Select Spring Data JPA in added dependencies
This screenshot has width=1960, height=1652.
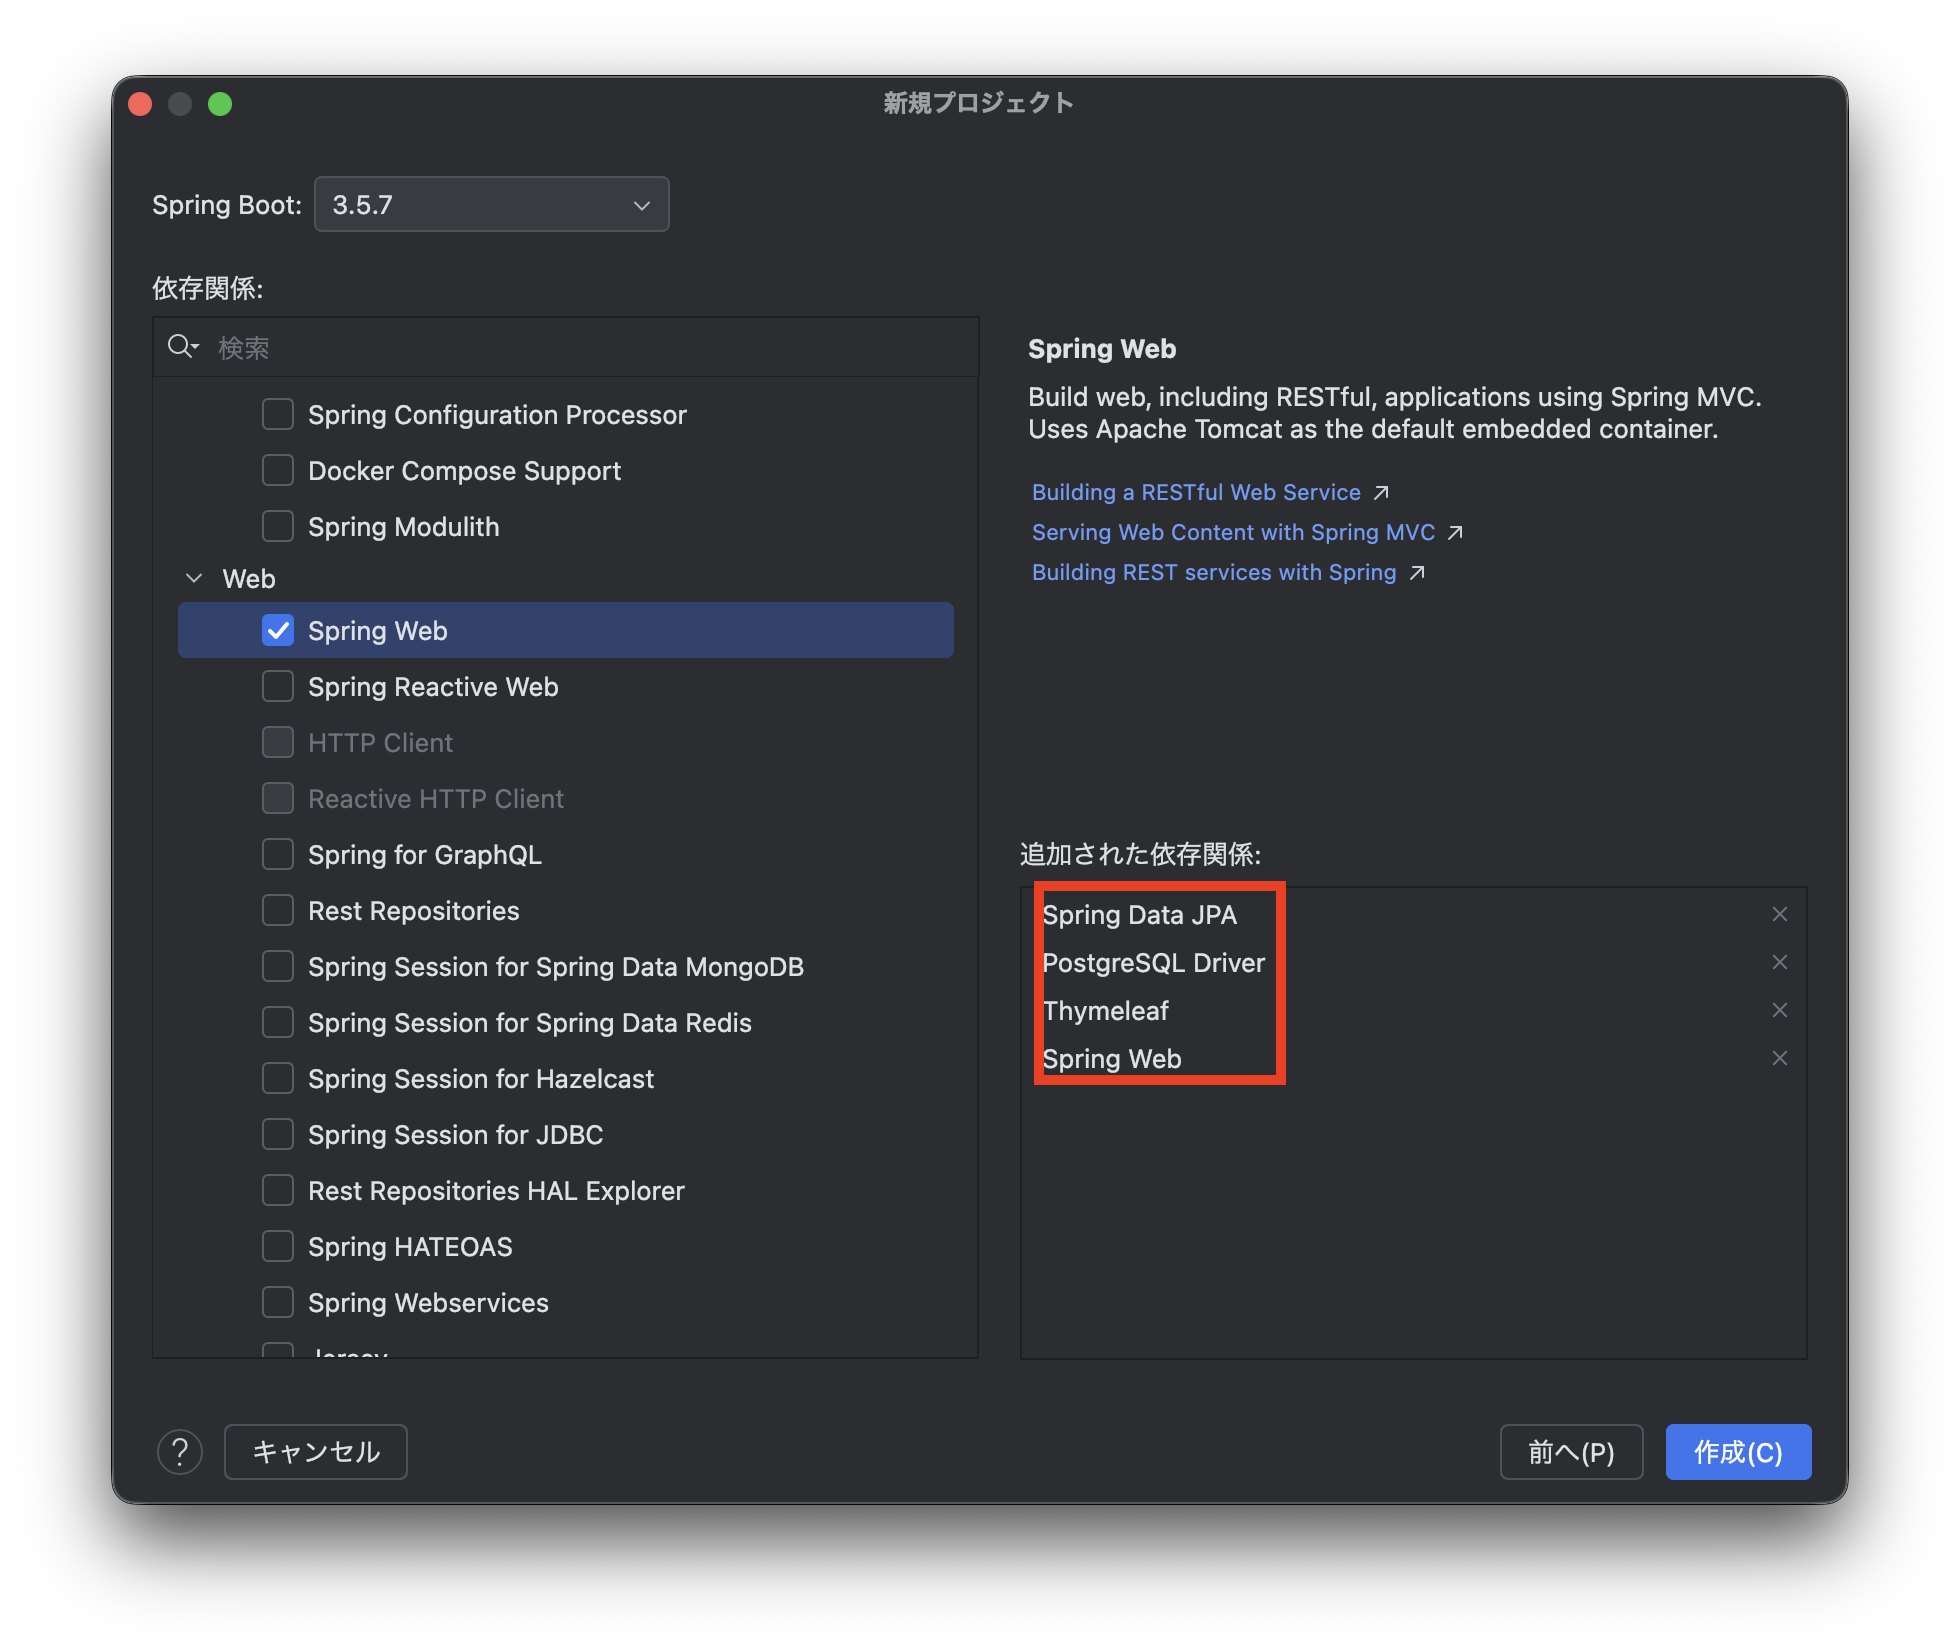[1139, 915]
